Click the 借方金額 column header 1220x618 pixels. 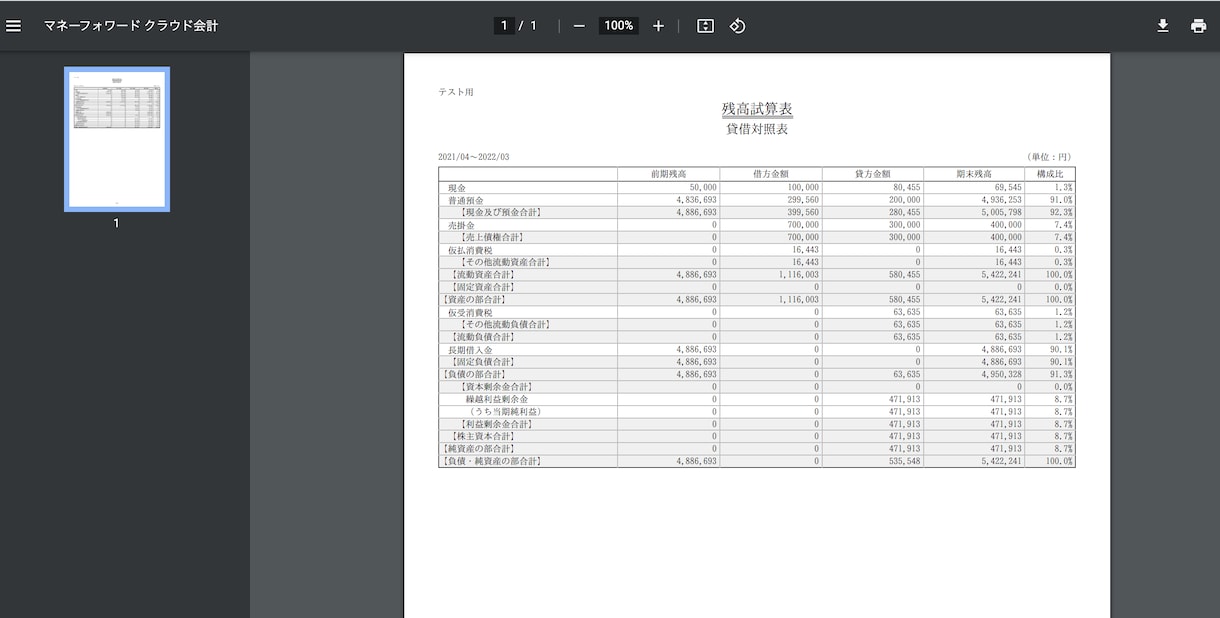[771, 174]
